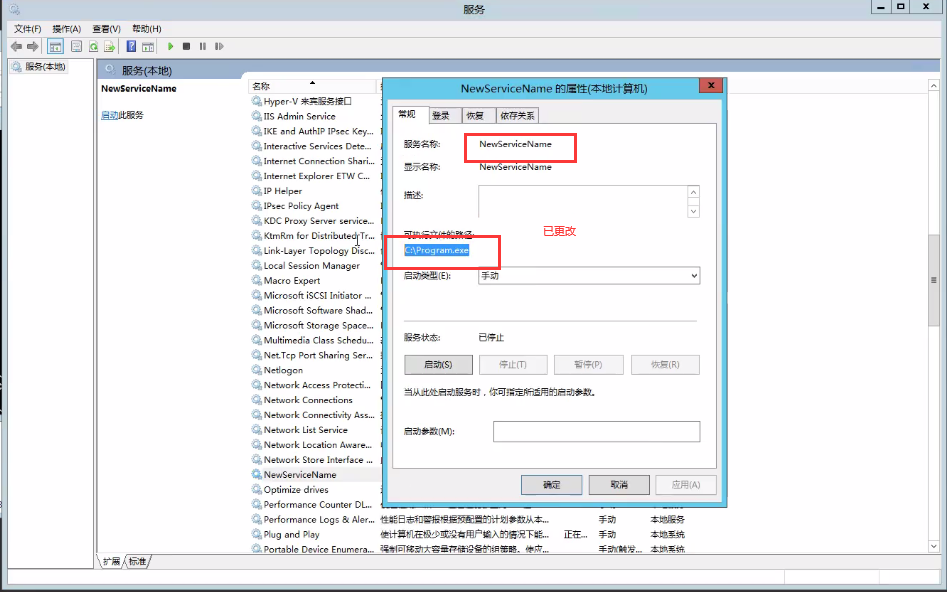The image size is (947, 592).
Task: Click the 启动 link for this service
Action: pos(109,115)
